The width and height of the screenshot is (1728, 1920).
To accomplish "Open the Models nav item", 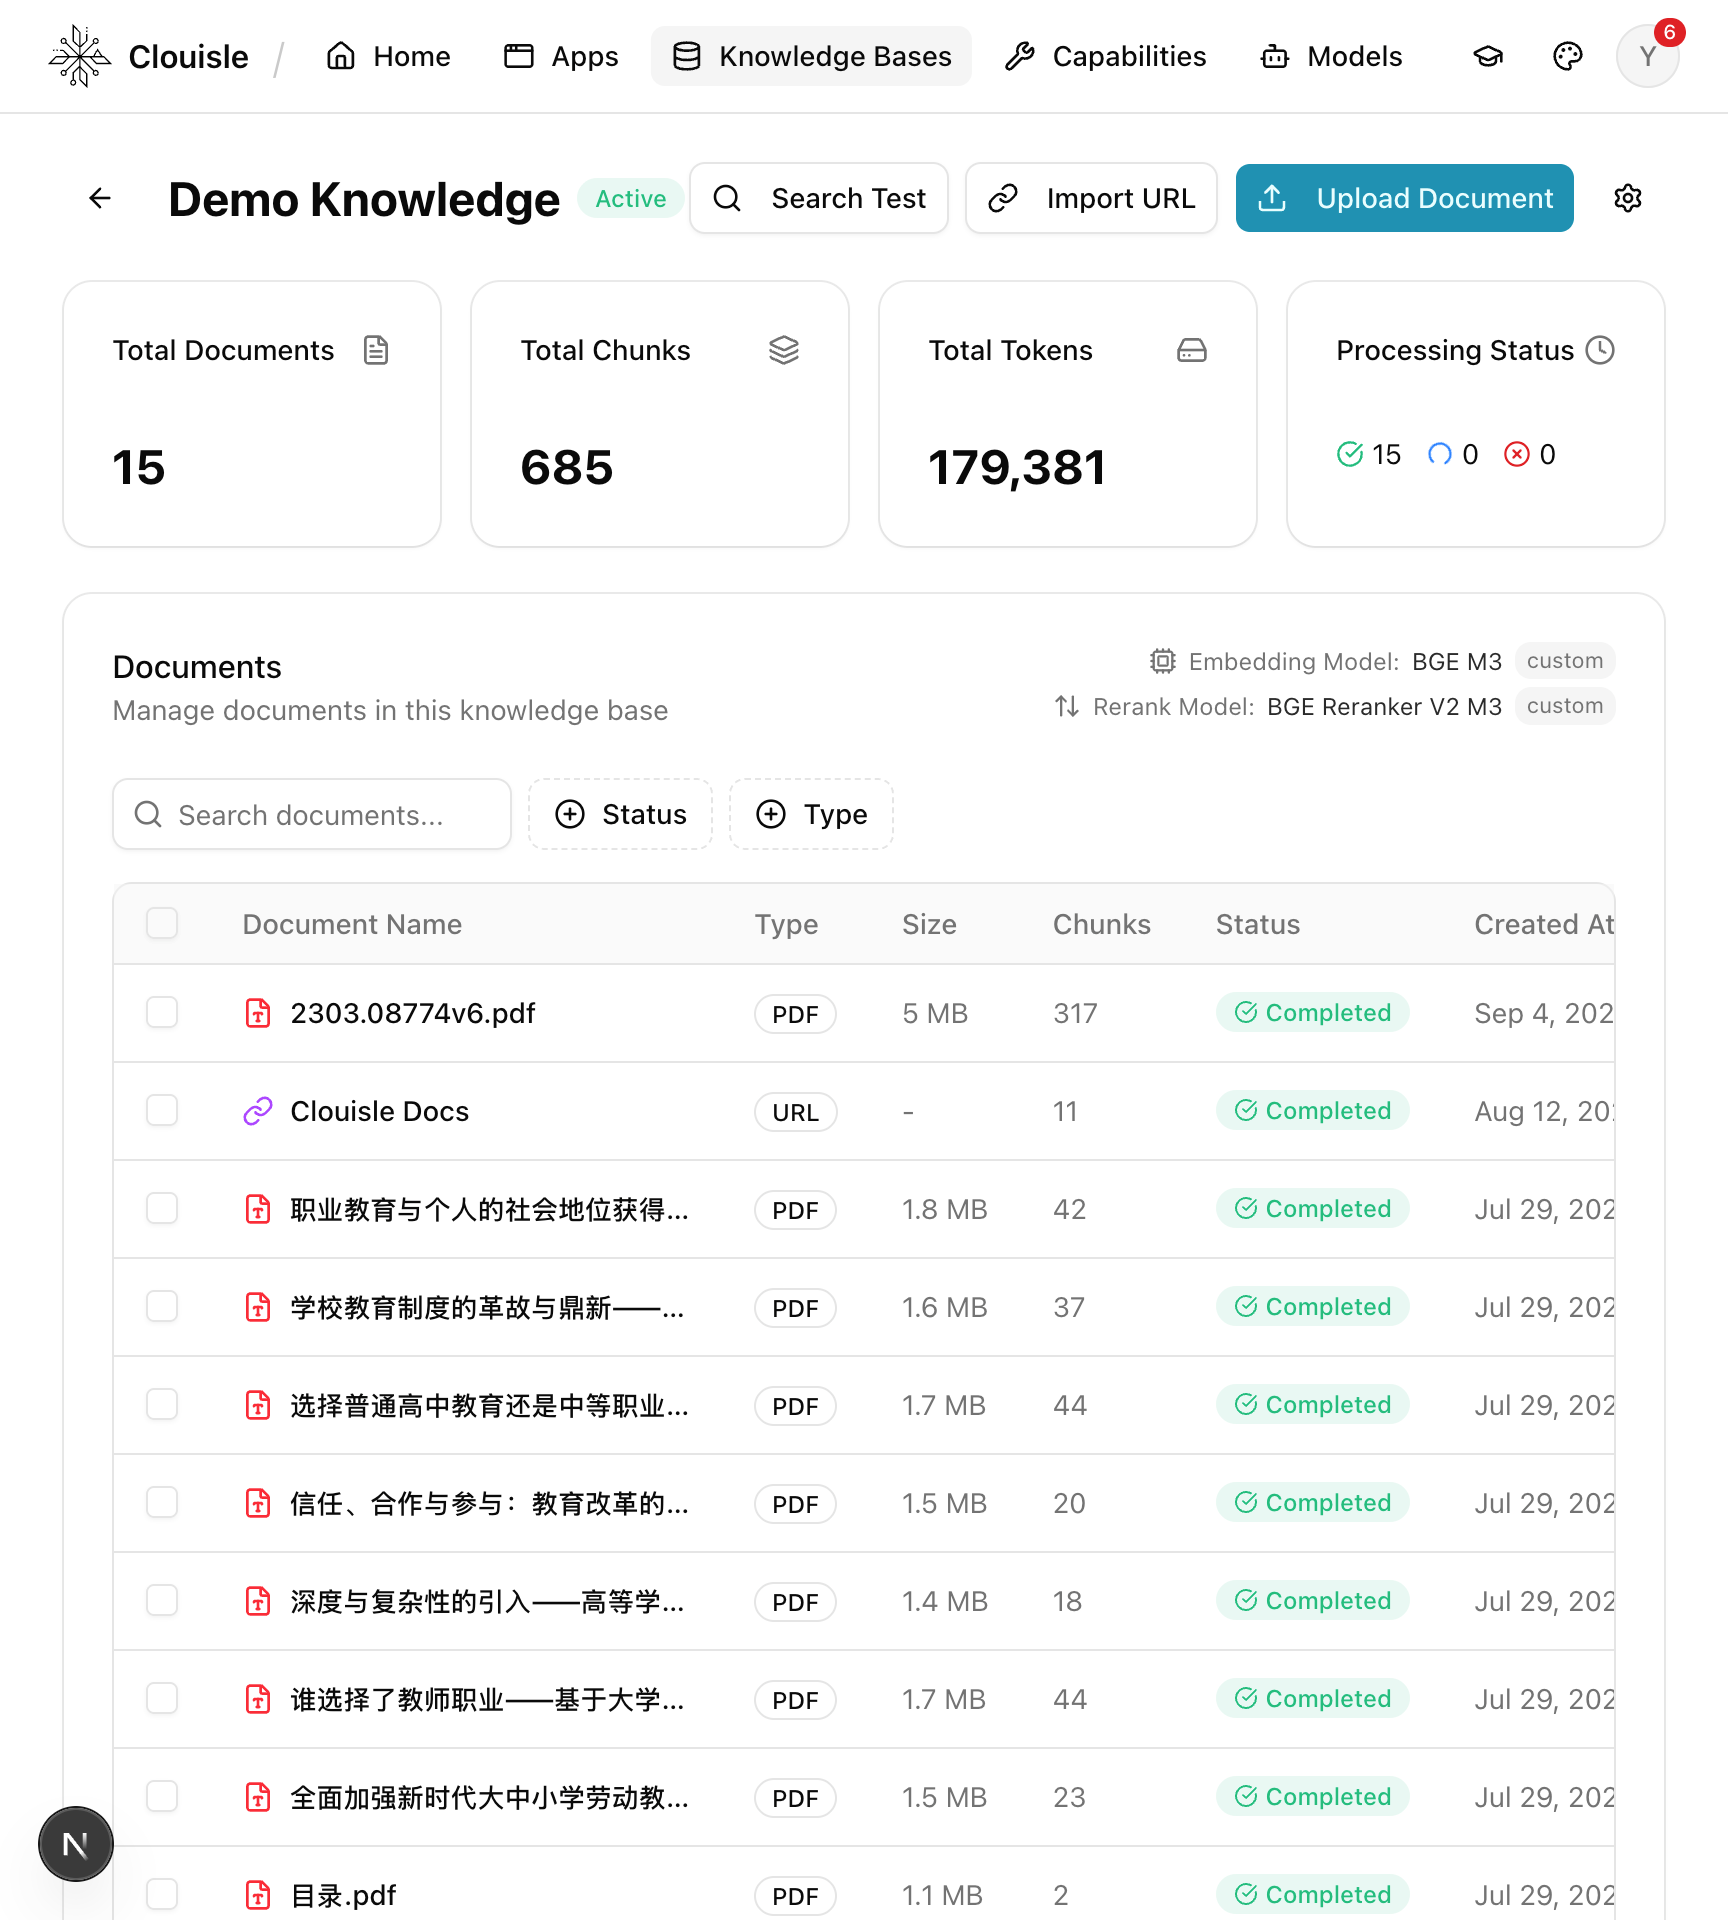I will pos(1331,56).
